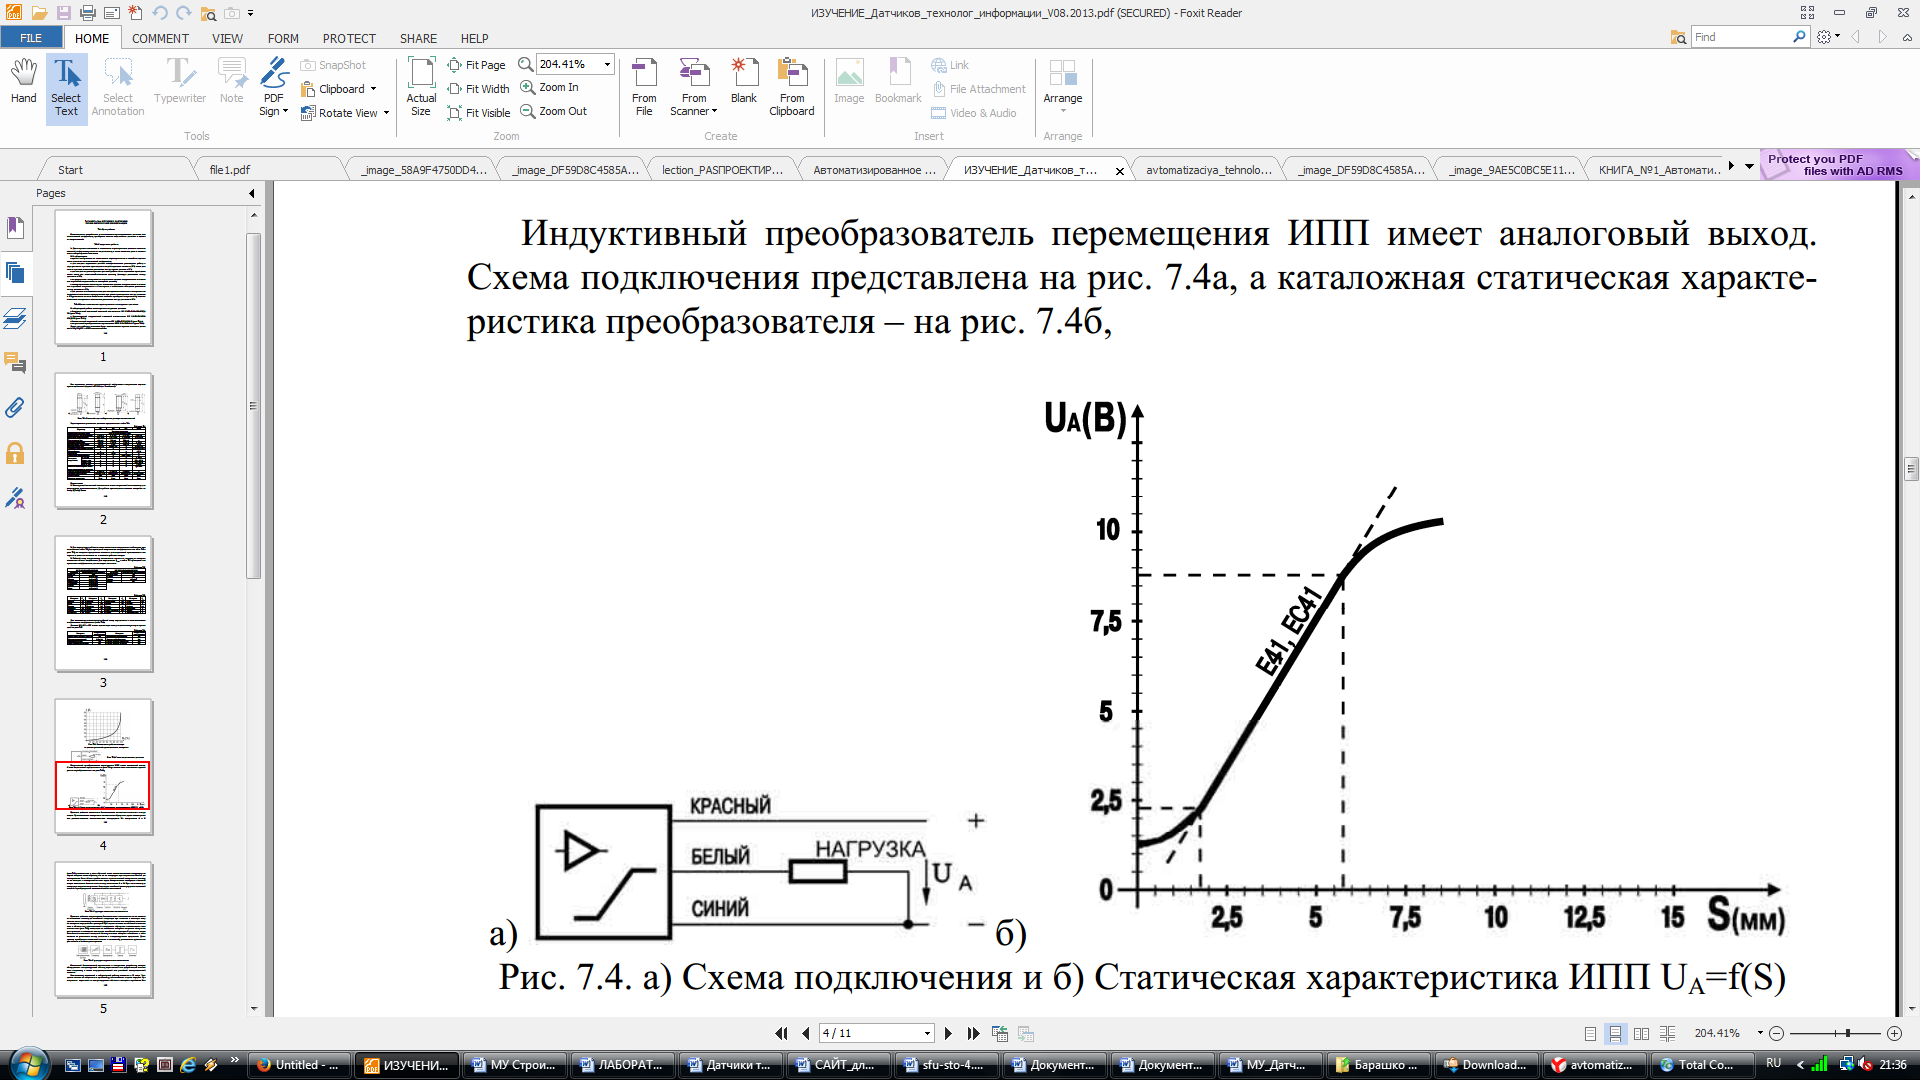The height and width of the screenshot is (1080, 1920).
Task: Select page 2 thumbnail
Action: coord(104,441)
